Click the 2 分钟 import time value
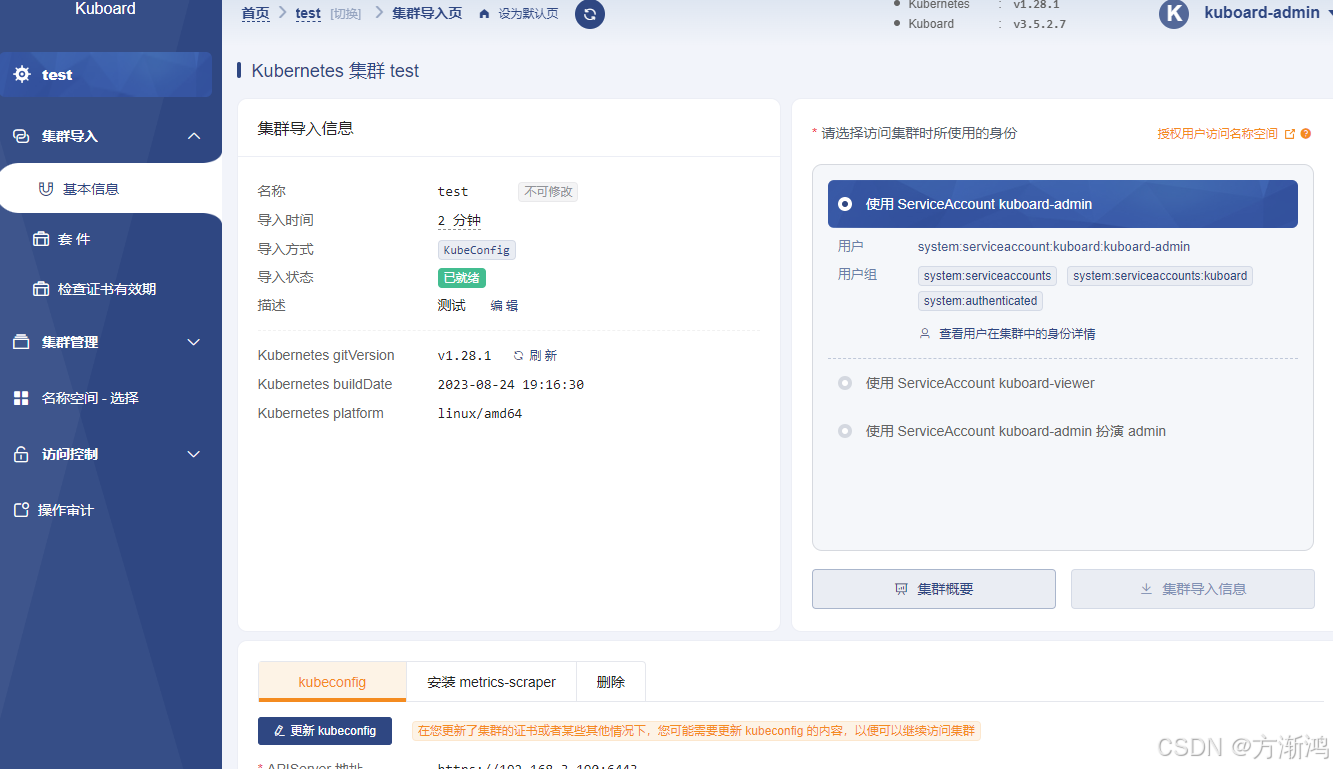 460,220
